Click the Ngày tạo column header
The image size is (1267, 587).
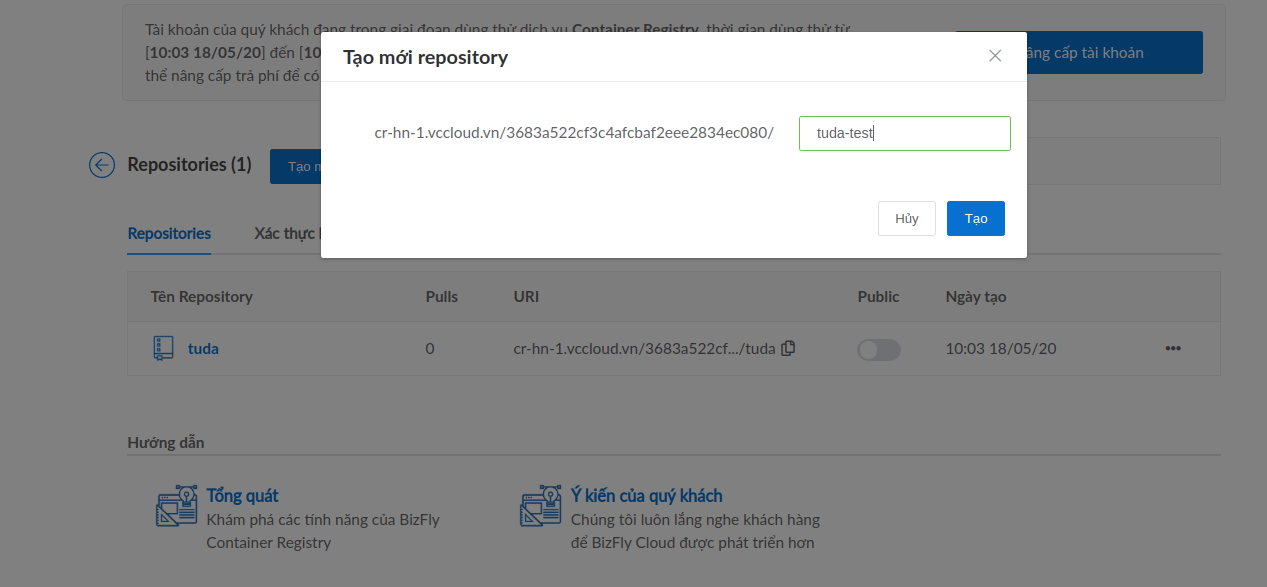pyautogui.click(x=975, y=297)
